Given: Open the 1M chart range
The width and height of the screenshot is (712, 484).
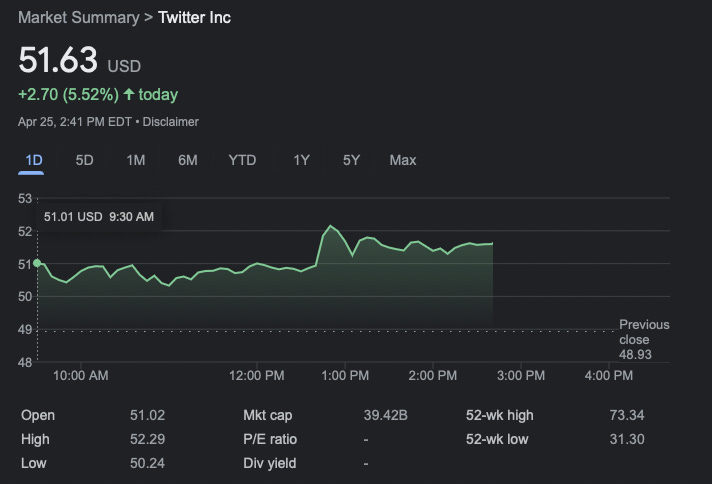Looking at the screenshot, I should [x=136, y=160].
